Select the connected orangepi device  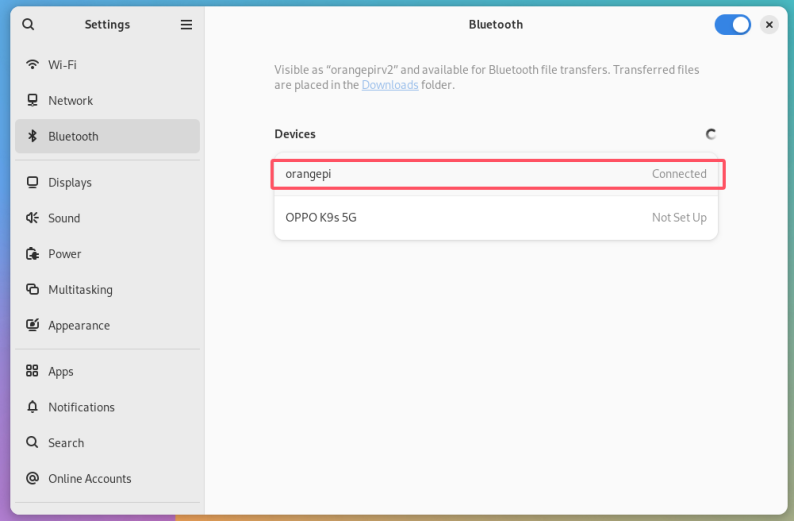(496, 174)
